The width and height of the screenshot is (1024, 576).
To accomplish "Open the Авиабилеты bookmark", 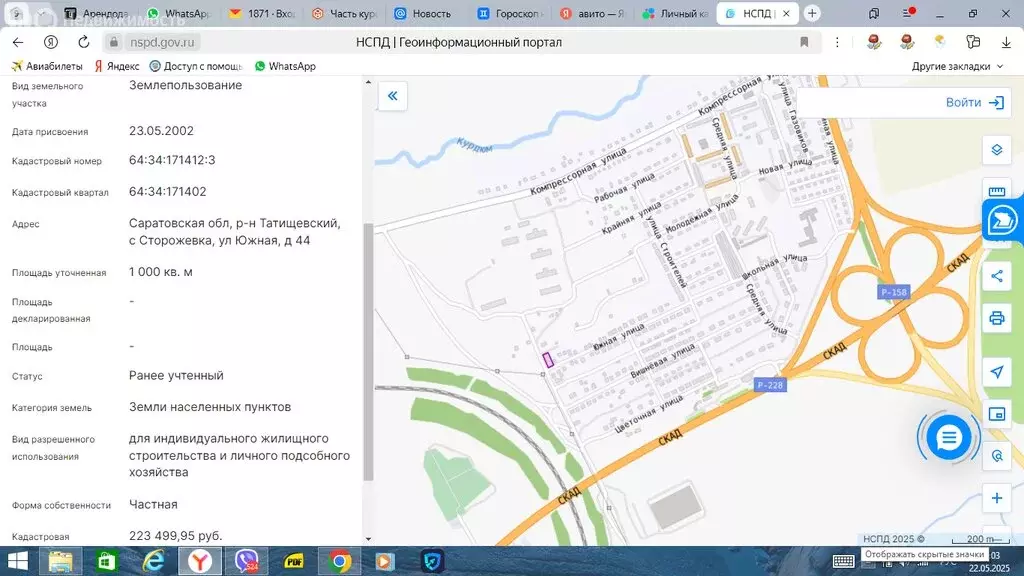I will click(47, 67).
